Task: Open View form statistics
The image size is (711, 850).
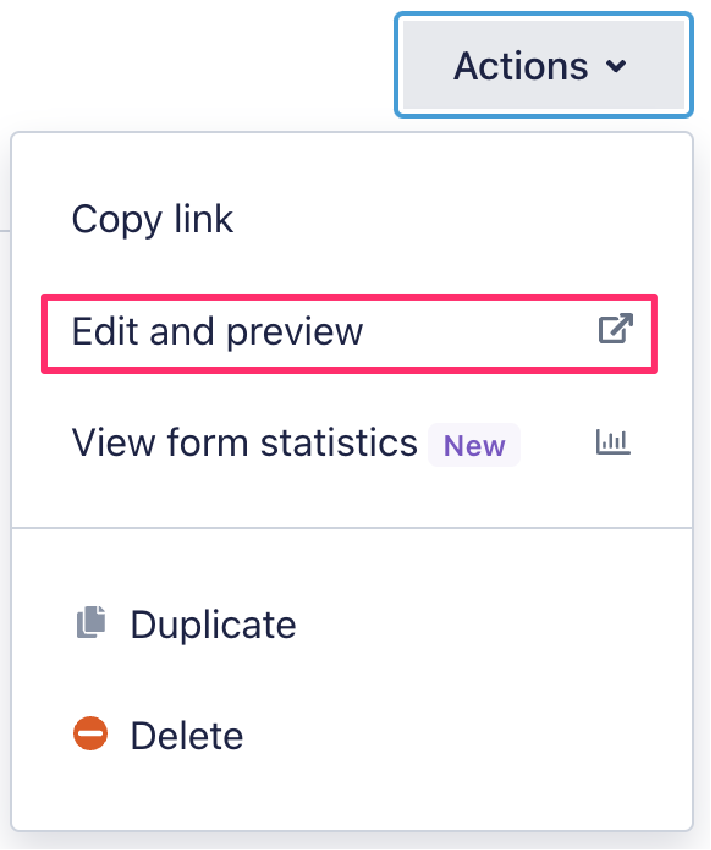Action: [245, 442]
